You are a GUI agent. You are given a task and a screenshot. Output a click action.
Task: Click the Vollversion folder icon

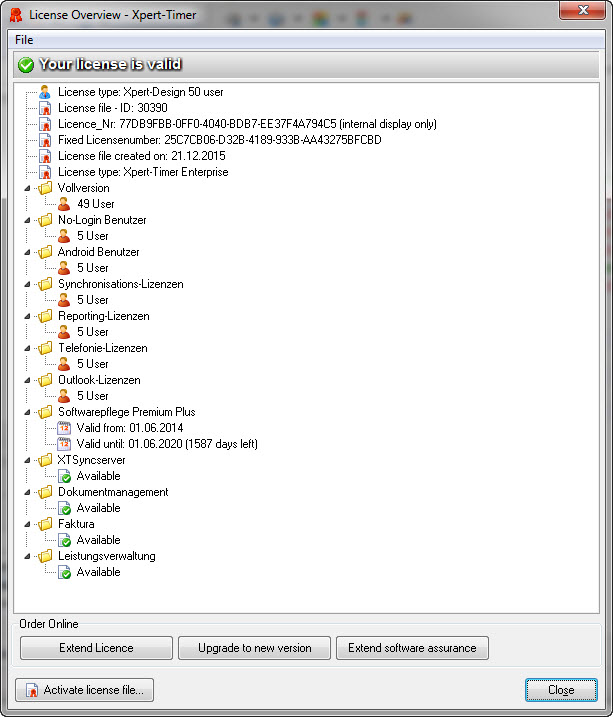click(x=45, y=188)
